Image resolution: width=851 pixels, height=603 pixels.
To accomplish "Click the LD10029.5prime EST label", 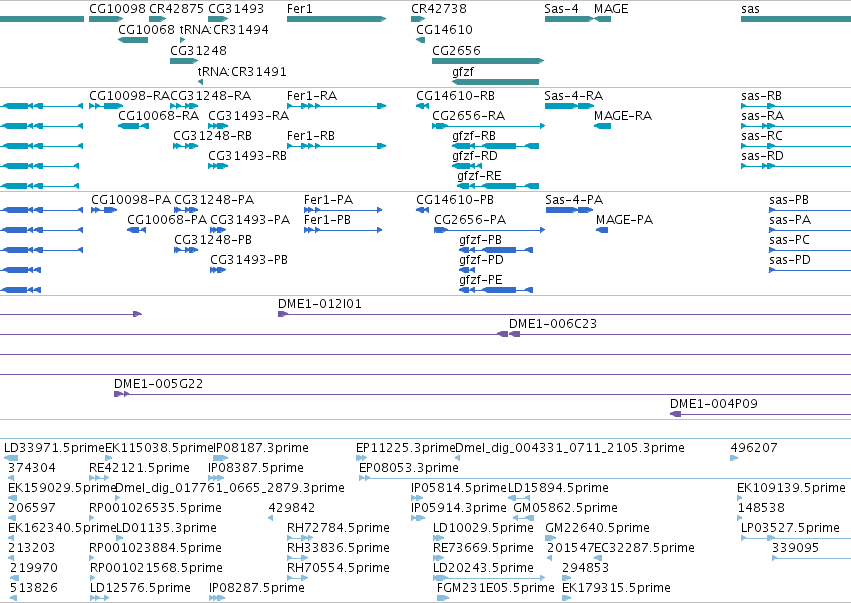I will pyautogui.click(x=483, y=528).
